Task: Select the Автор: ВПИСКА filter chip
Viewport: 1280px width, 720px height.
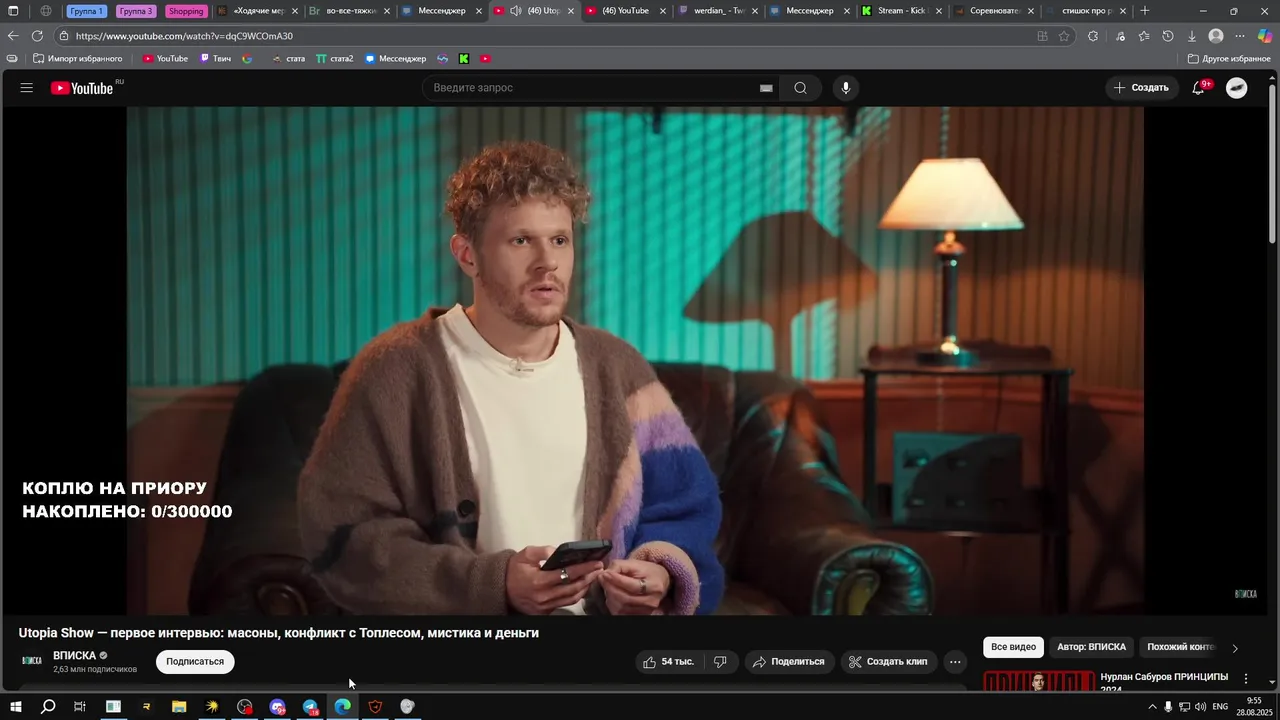Action: pyautogui.click(x=1091, y=647)
